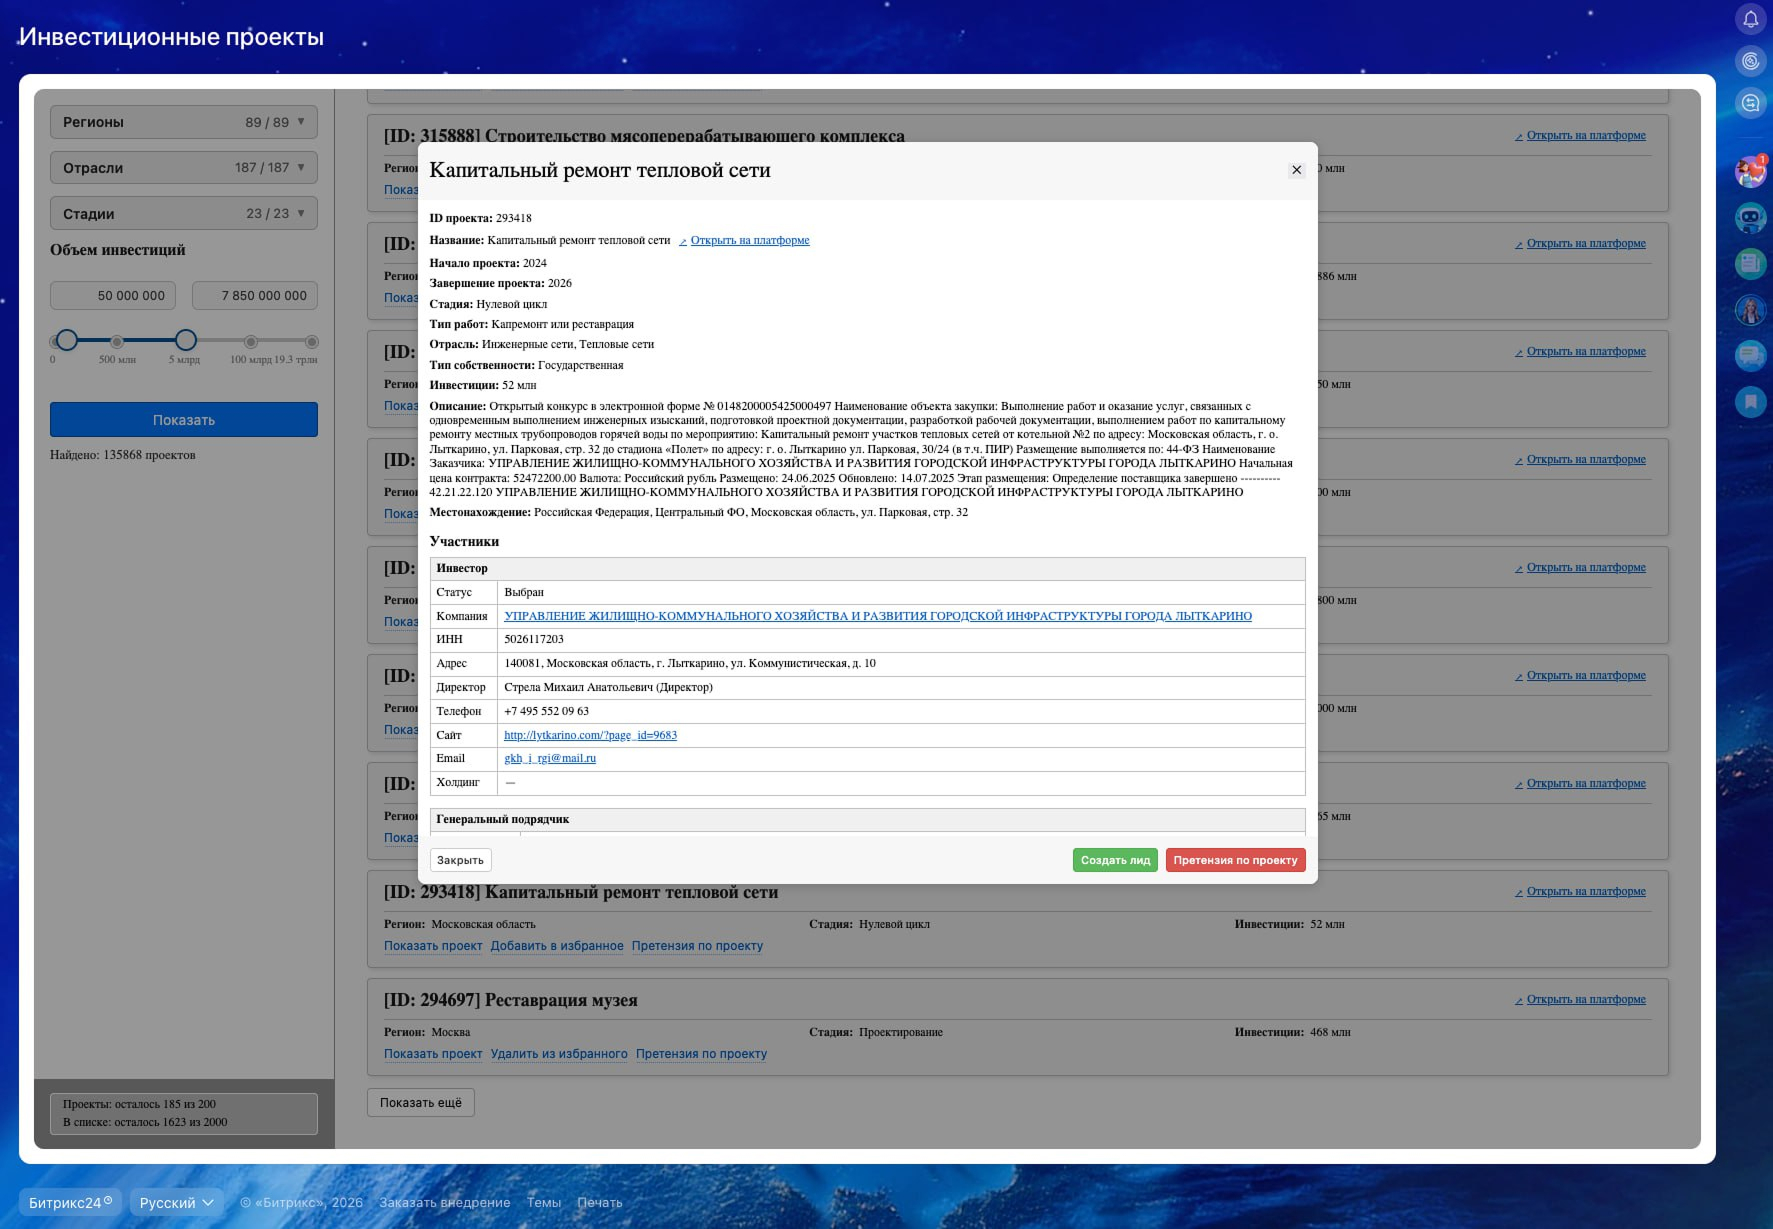Open the robot assistant chat icon
The image size is (1773, 1229).
(x=1750, y=217)
